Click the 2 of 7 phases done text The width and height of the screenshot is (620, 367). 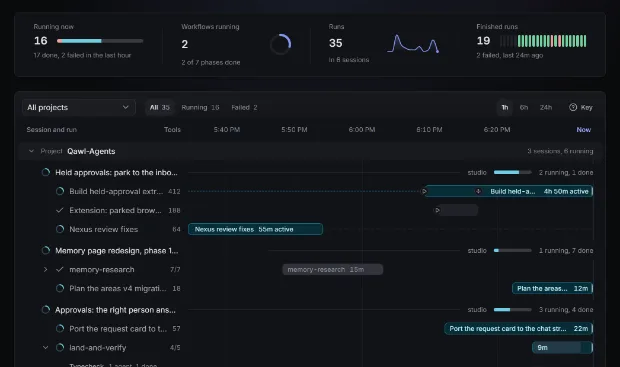point(211,62)
